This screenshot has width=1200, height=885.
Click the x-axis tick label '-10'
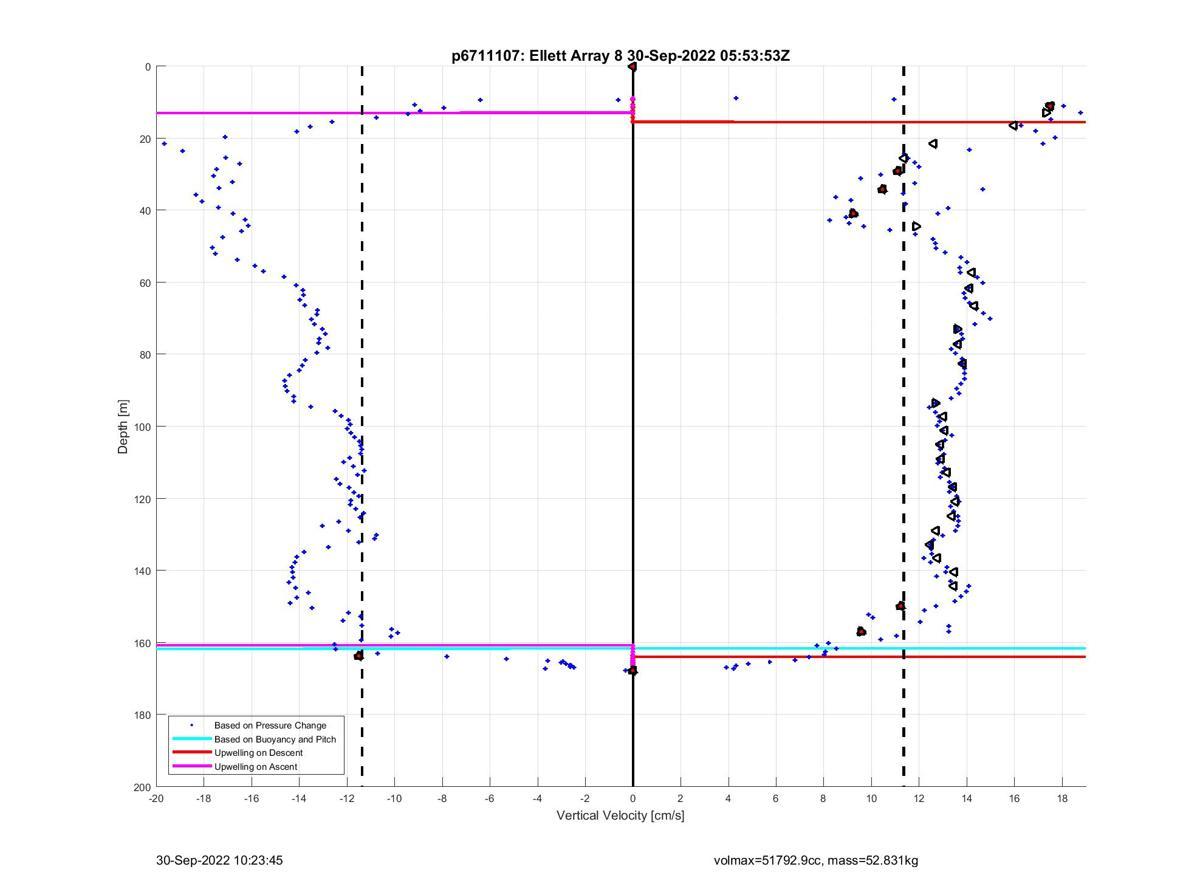(x=394, y=799)
